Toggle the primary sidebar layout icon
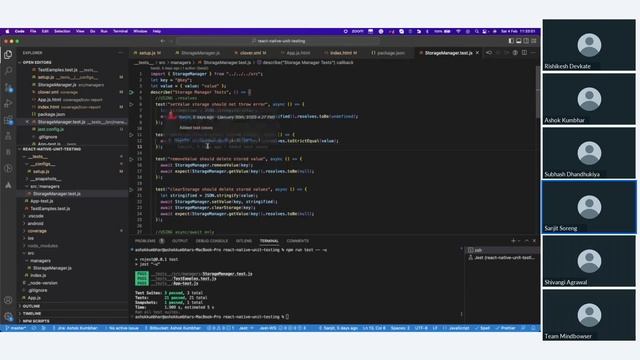Viewport: 640px width, 360px height. coord(511,41)
